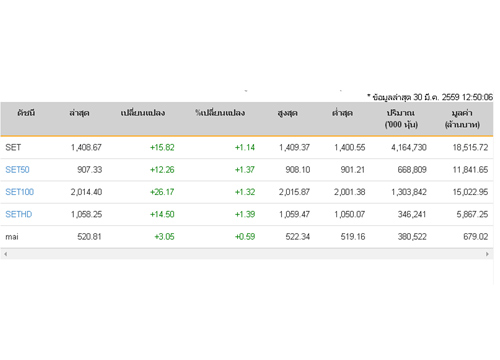Click the SETHD high value 1,059.47

click(x=295, y=214)
